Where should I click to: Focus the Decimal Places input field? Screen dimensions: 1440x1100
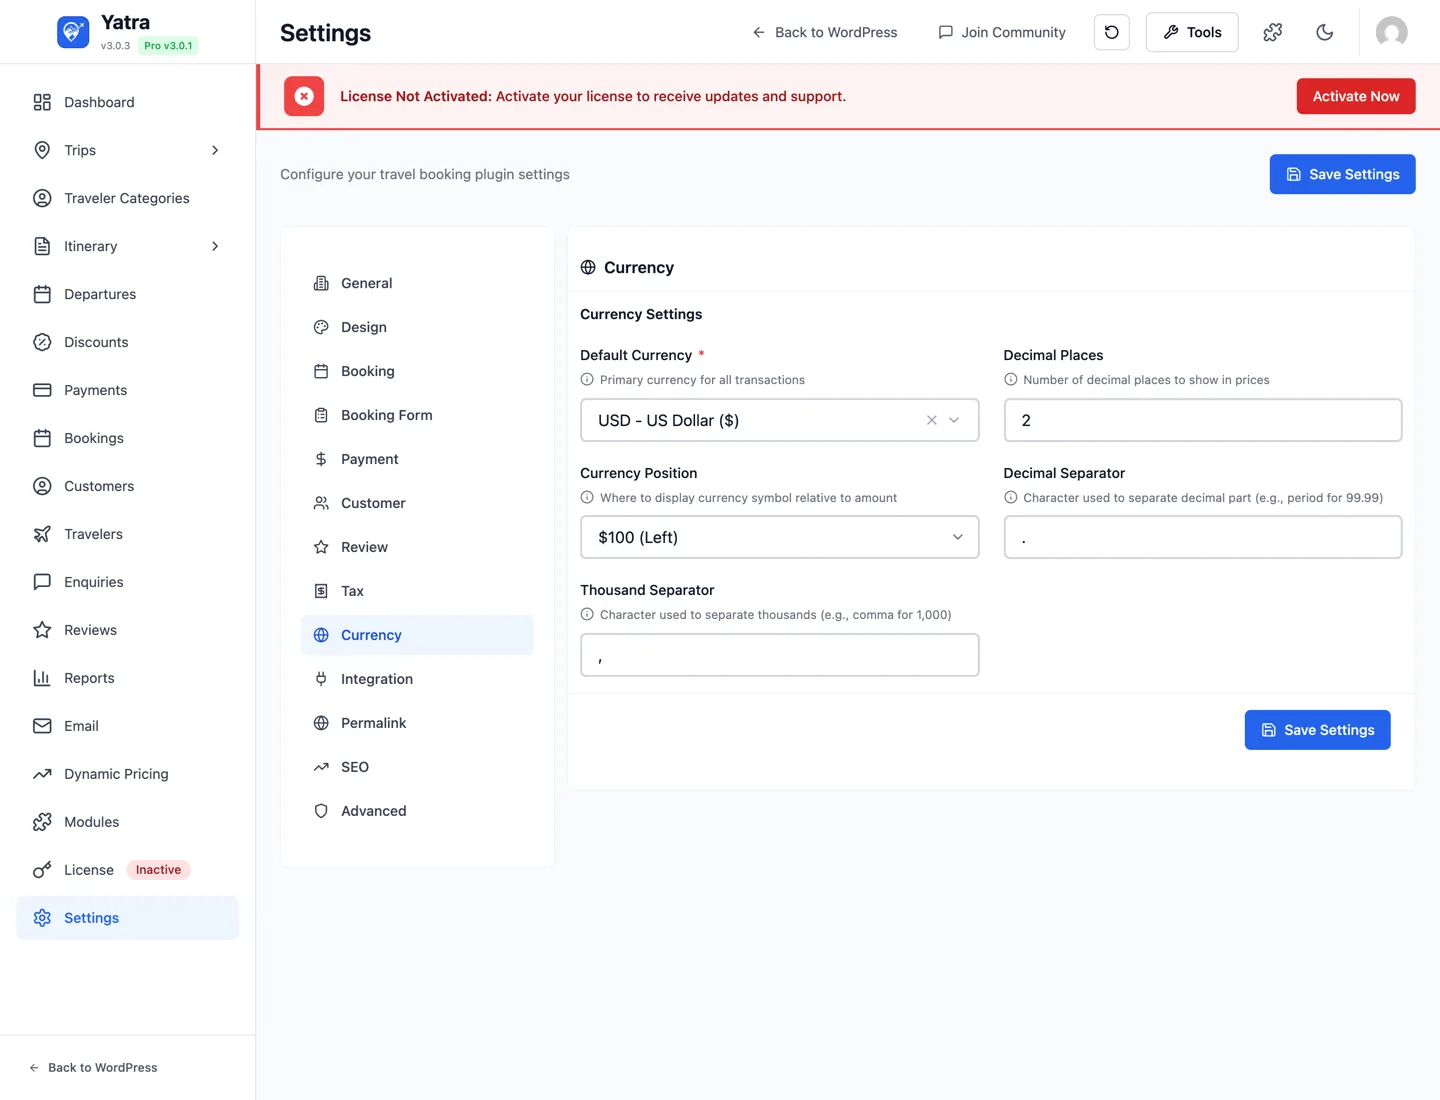coord(1202,420)
